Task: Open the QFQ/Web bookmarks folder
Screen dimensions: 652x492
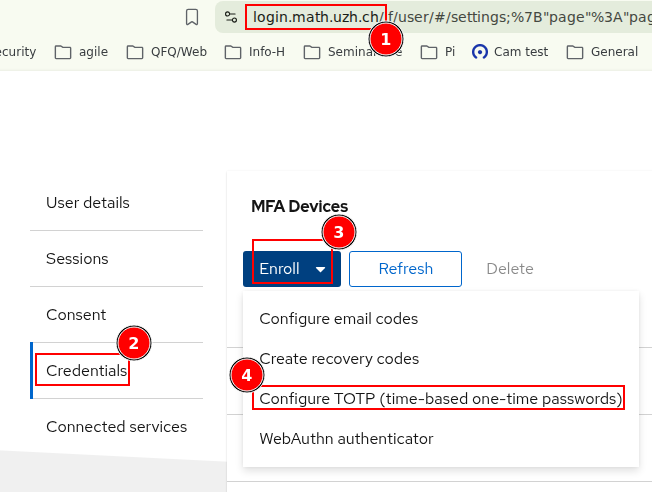Action: coord(167,52)
